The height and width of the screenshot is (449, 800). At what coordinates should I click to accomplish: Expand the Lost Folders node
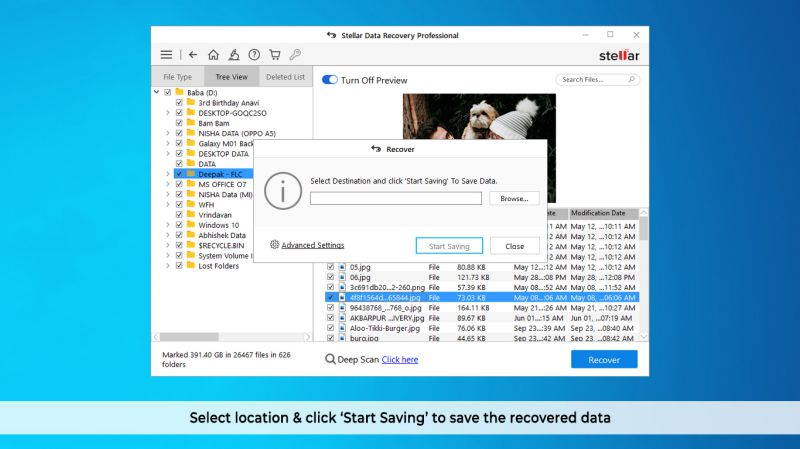point(168,266)
